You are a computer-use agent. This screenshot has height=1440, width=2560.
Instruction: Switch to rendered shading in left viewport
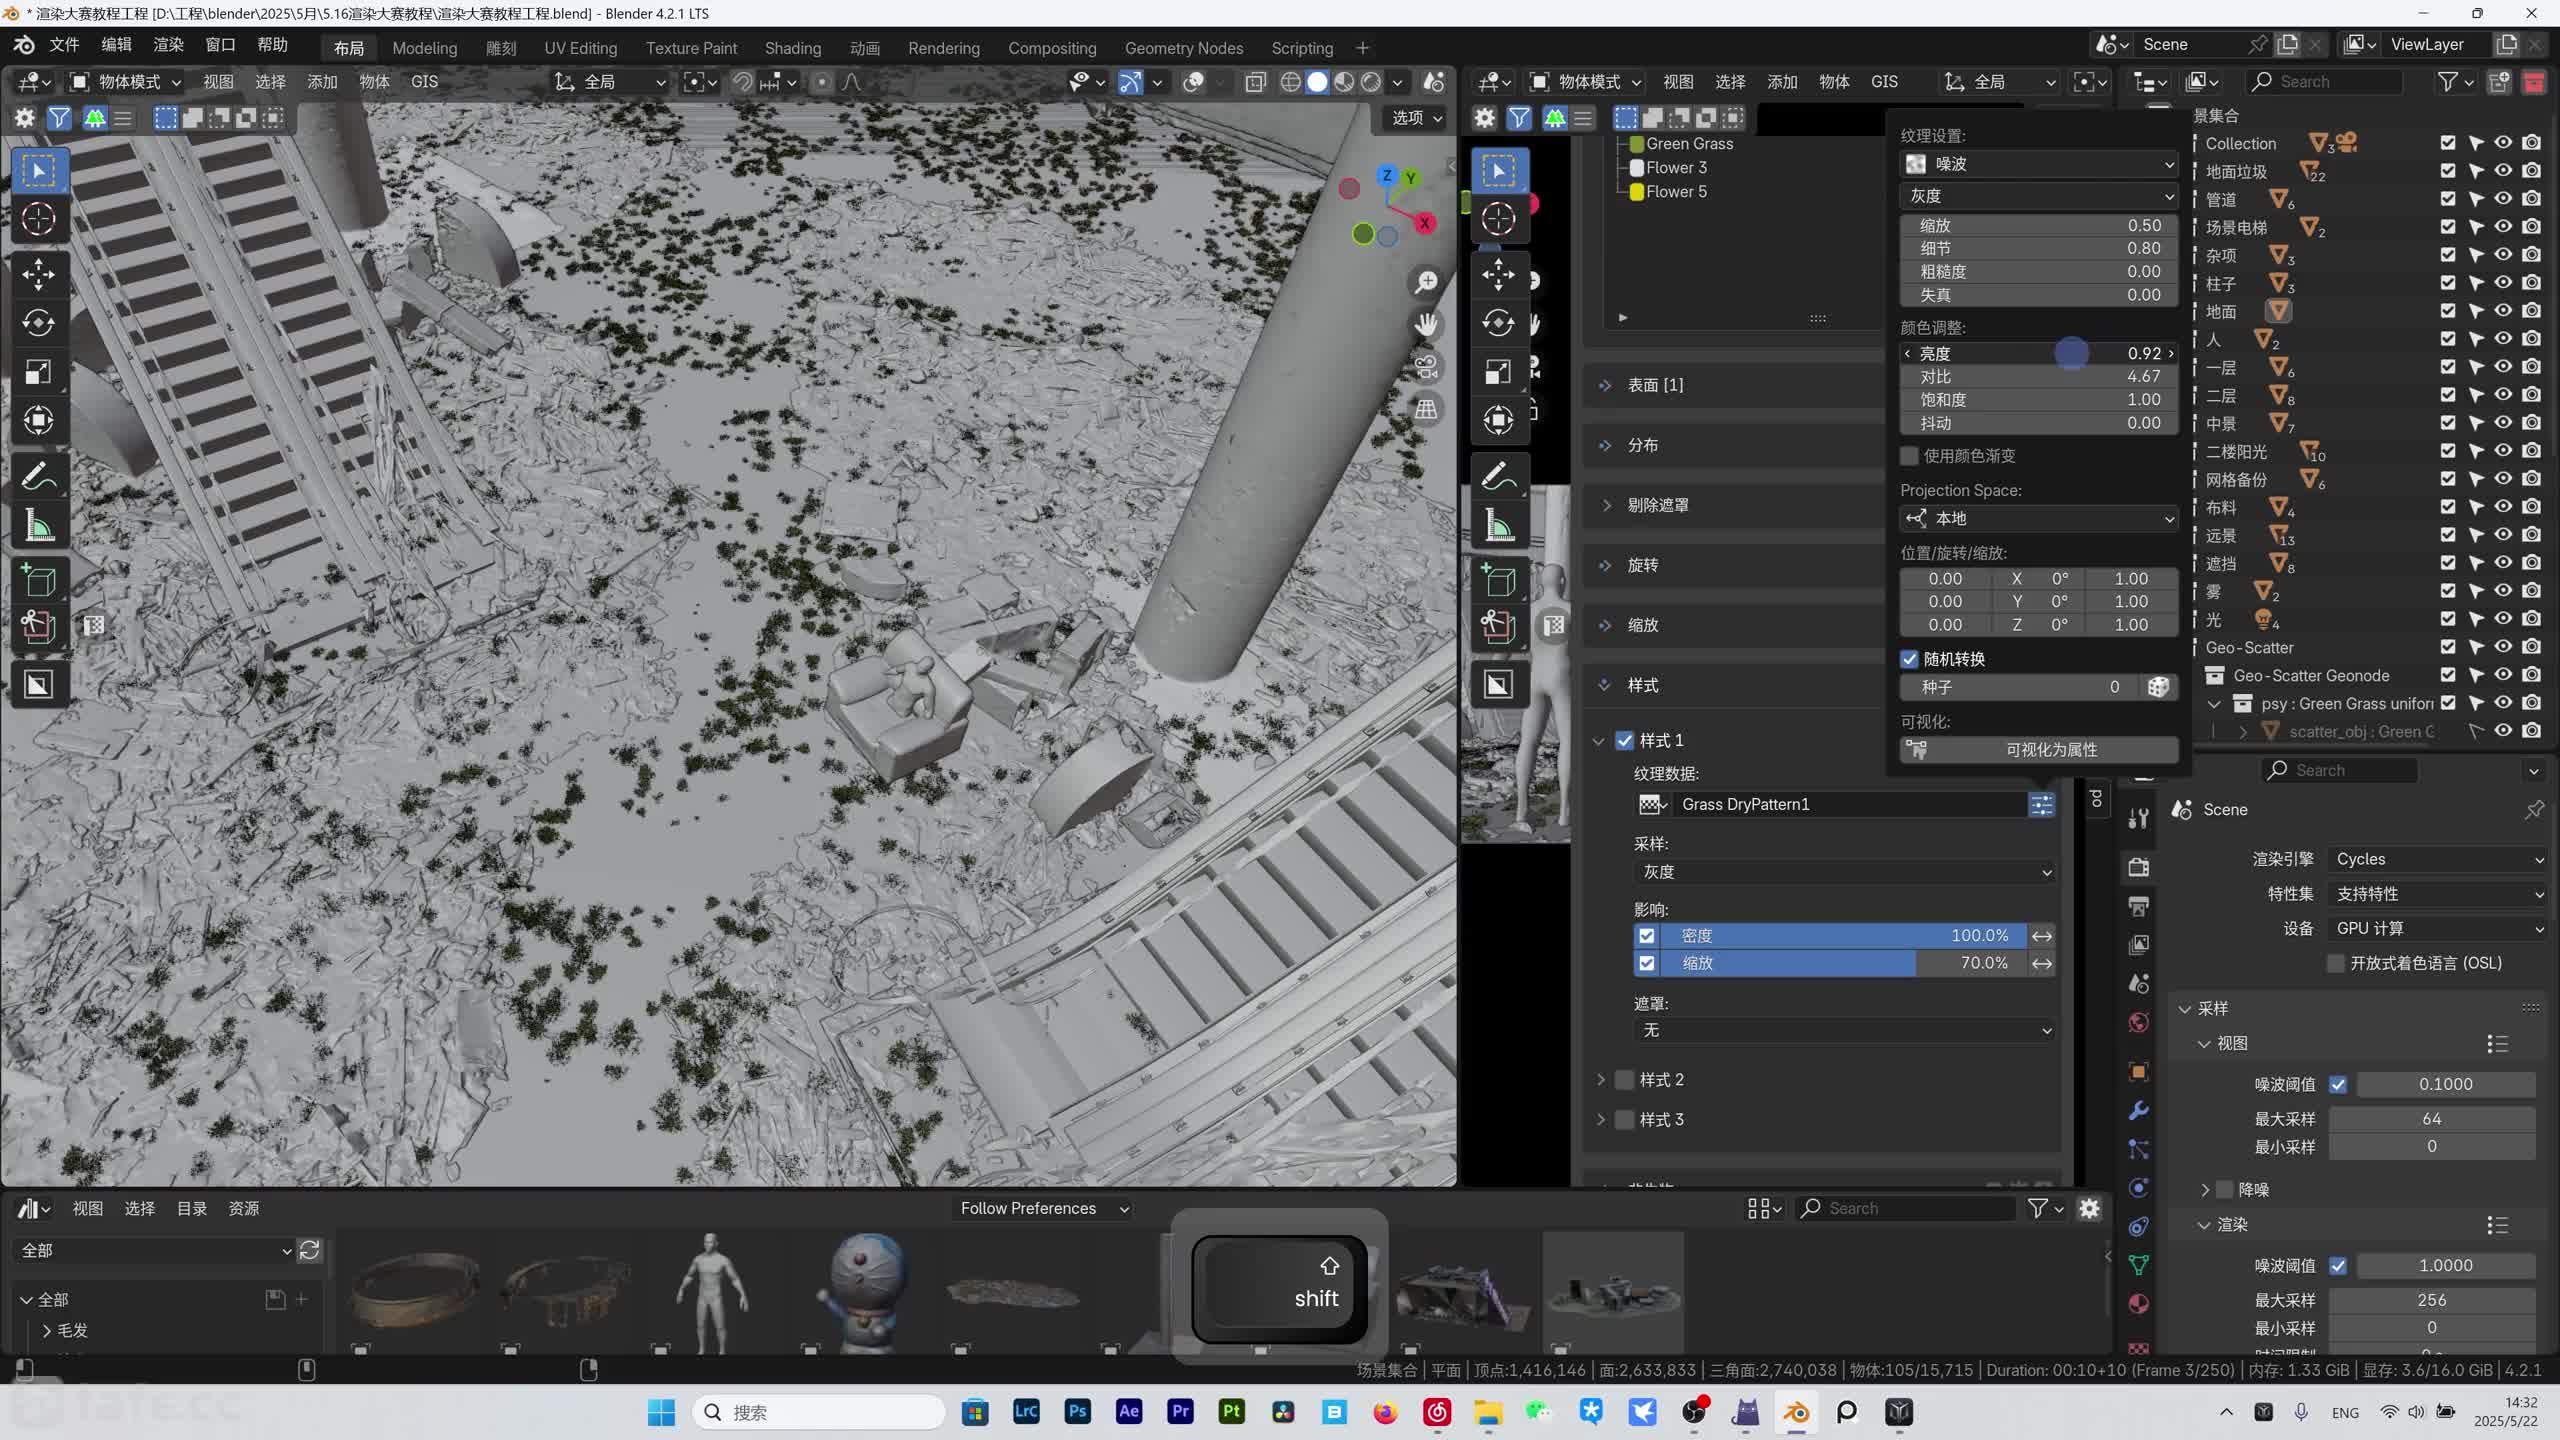point(1371,82)
